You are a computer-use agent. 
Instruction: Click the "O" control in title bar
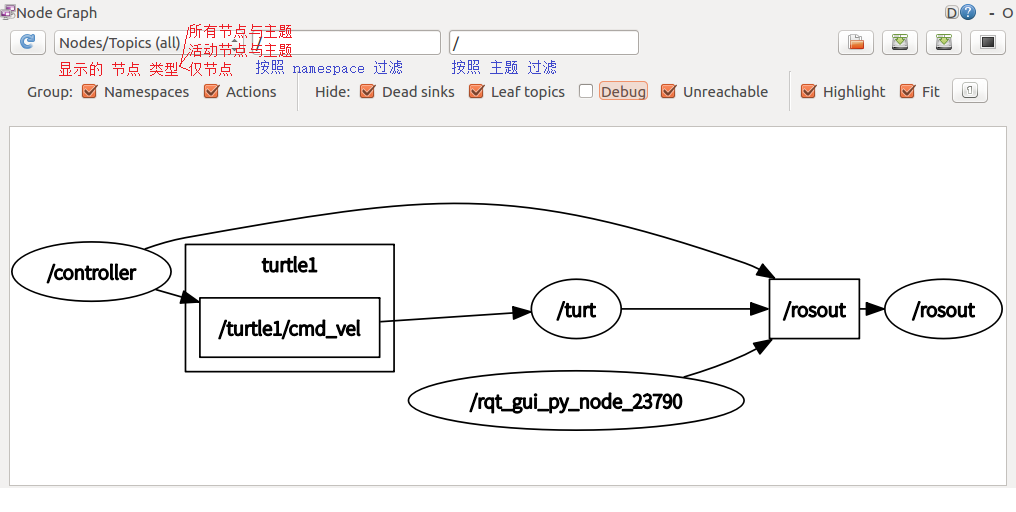pyautogui.click(x=1008, y=12)
